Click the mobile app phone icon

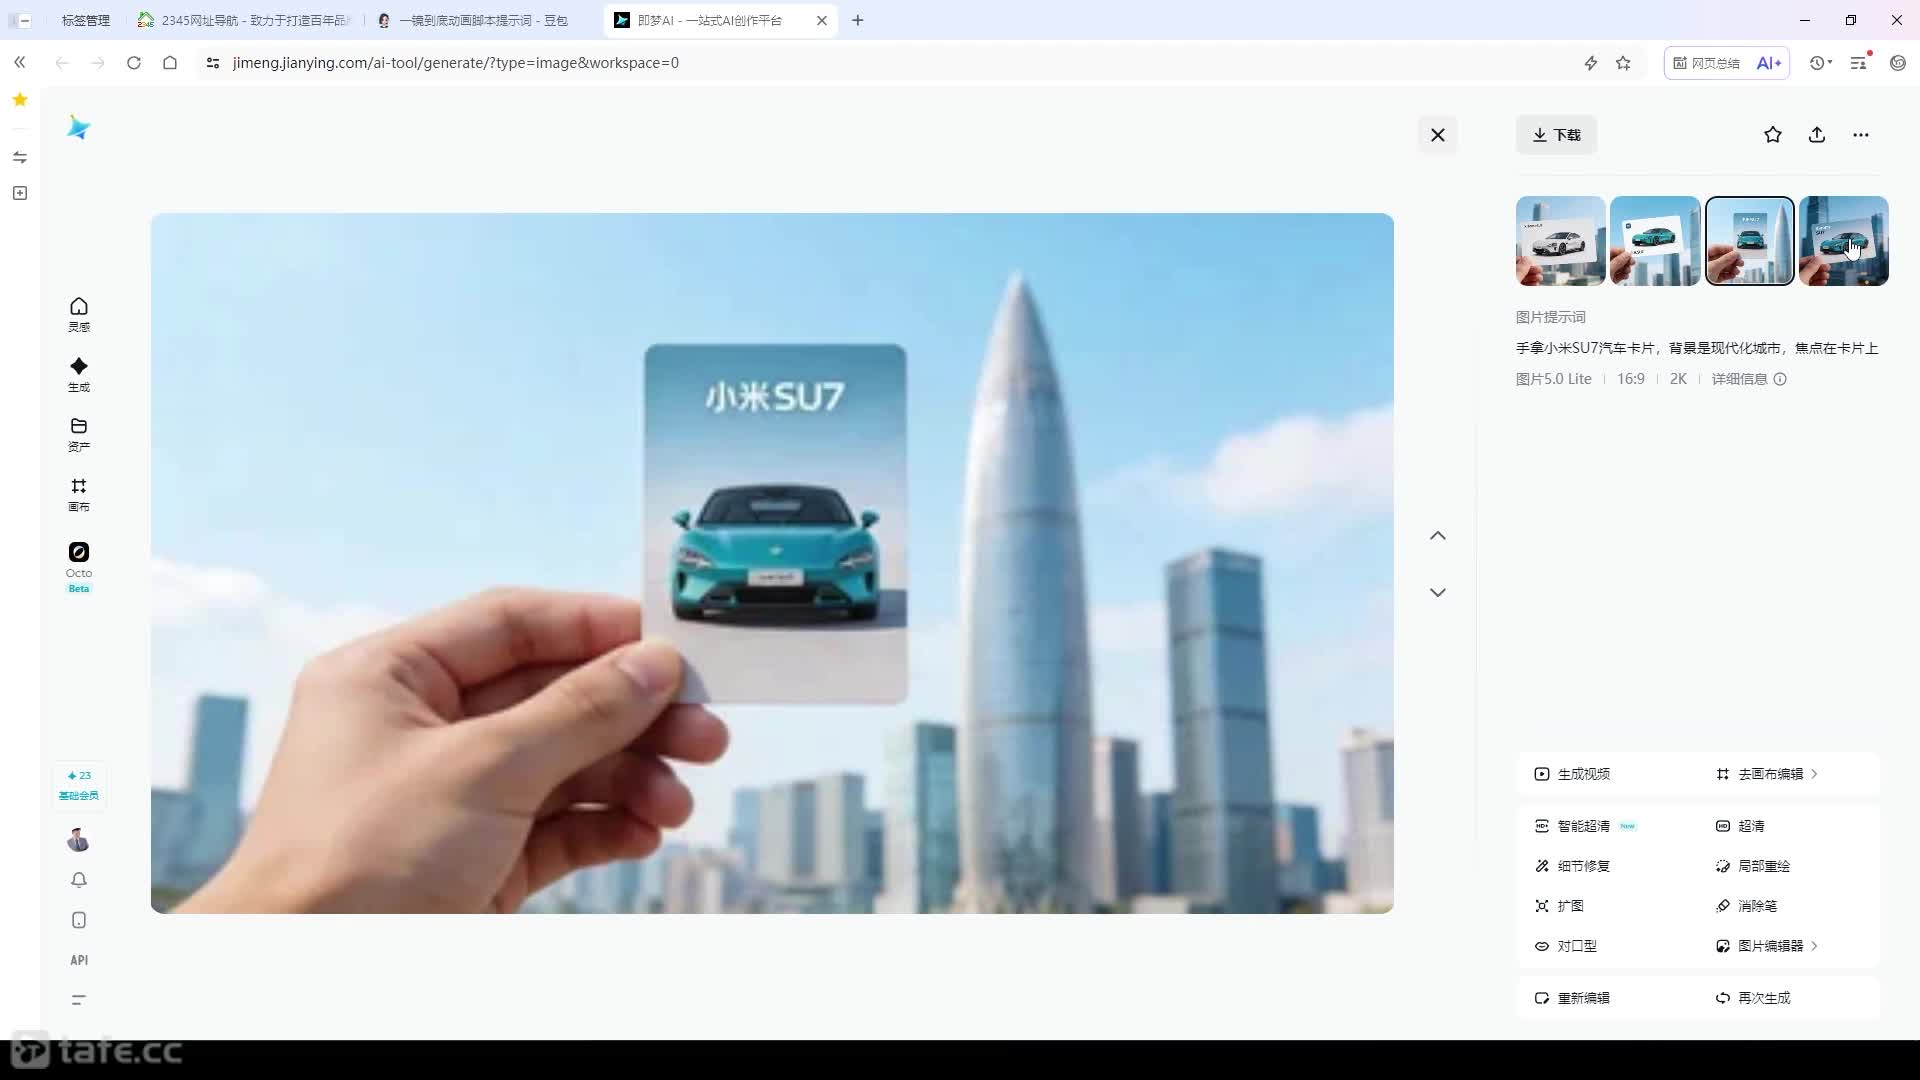click(x=79, y=920)
